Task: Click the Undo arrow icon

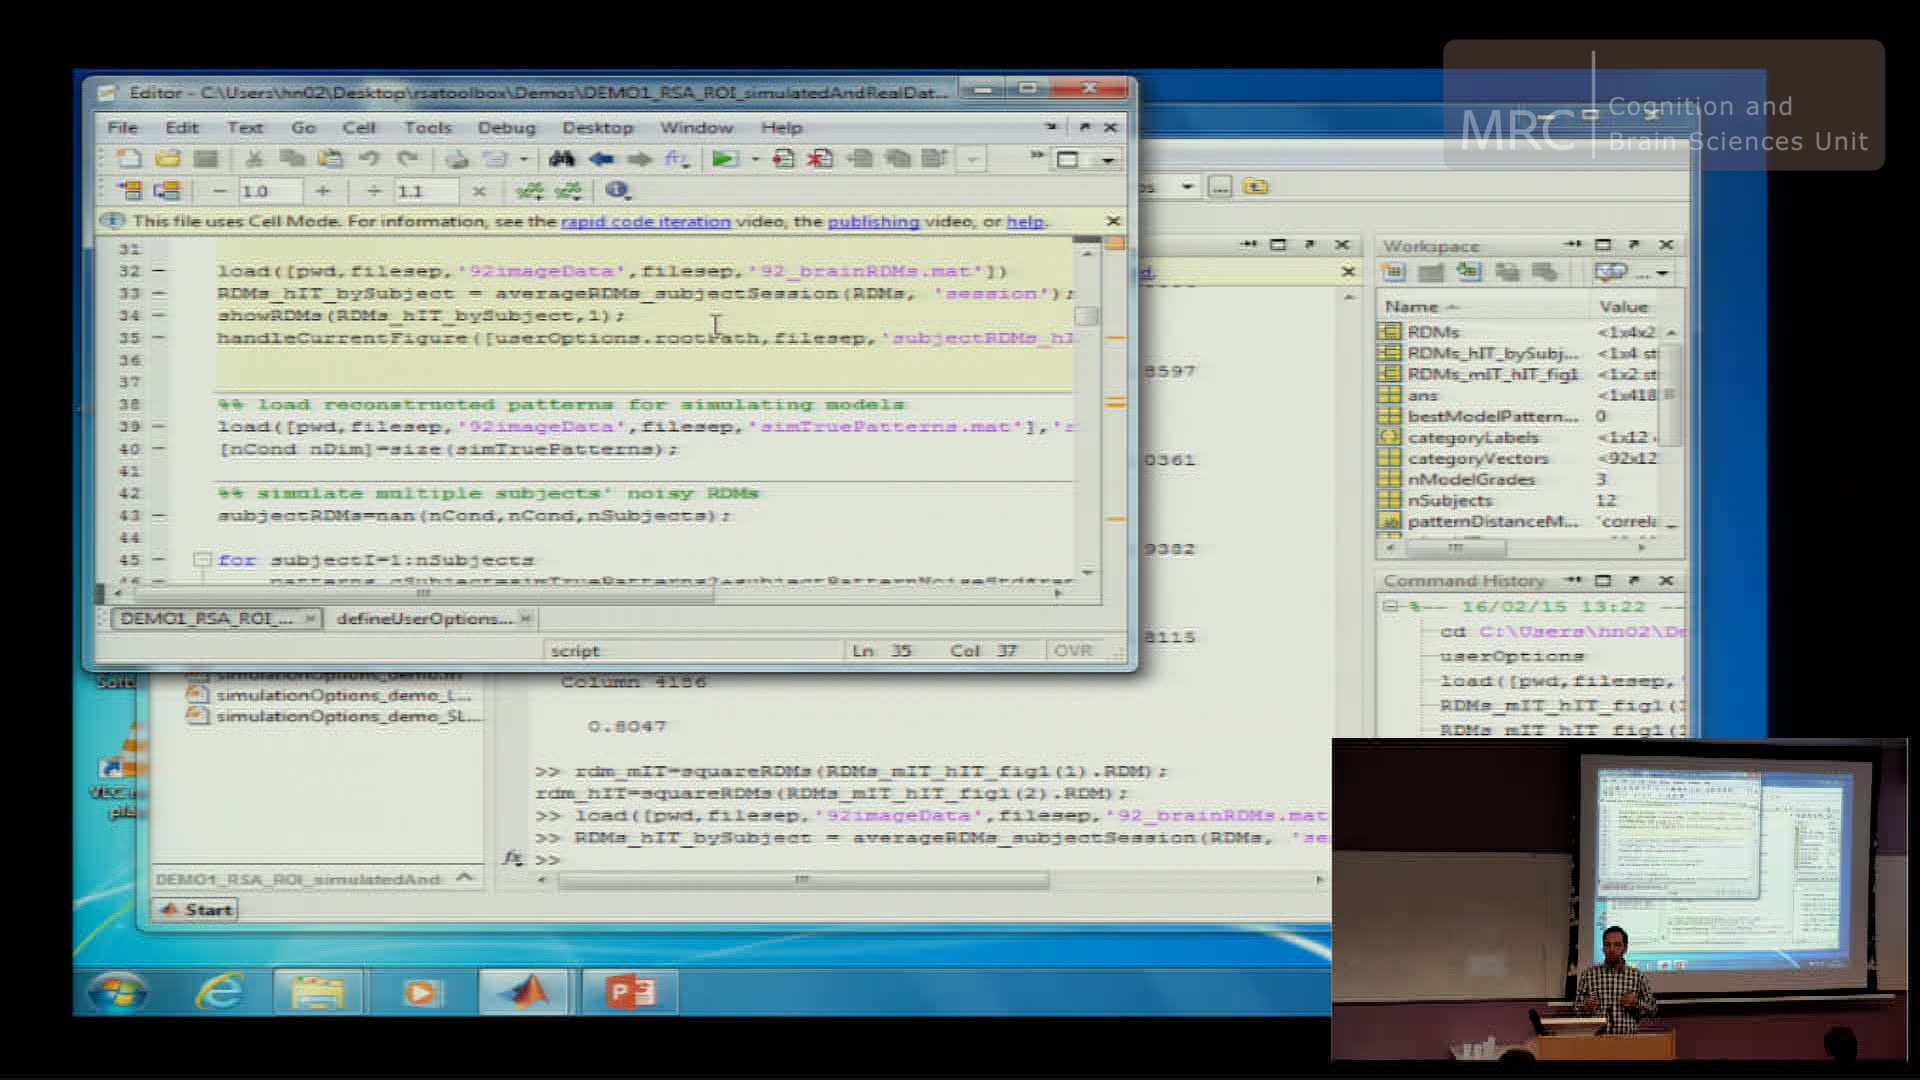Action: (369, 159)
